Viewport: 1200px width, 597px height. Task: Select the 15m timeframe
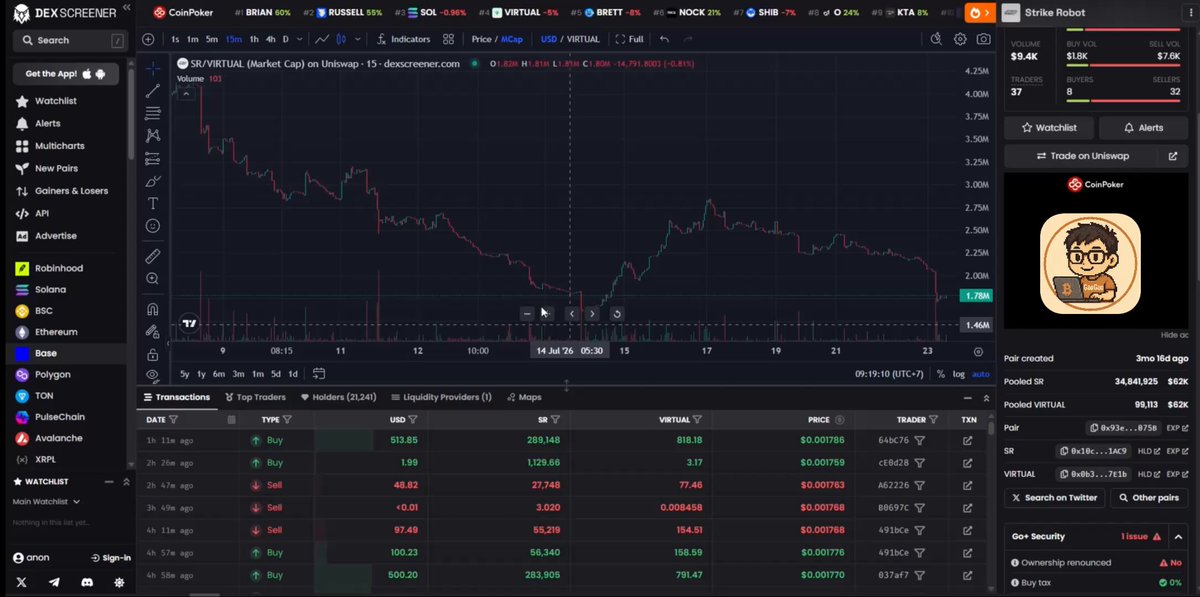click(233, 39)
